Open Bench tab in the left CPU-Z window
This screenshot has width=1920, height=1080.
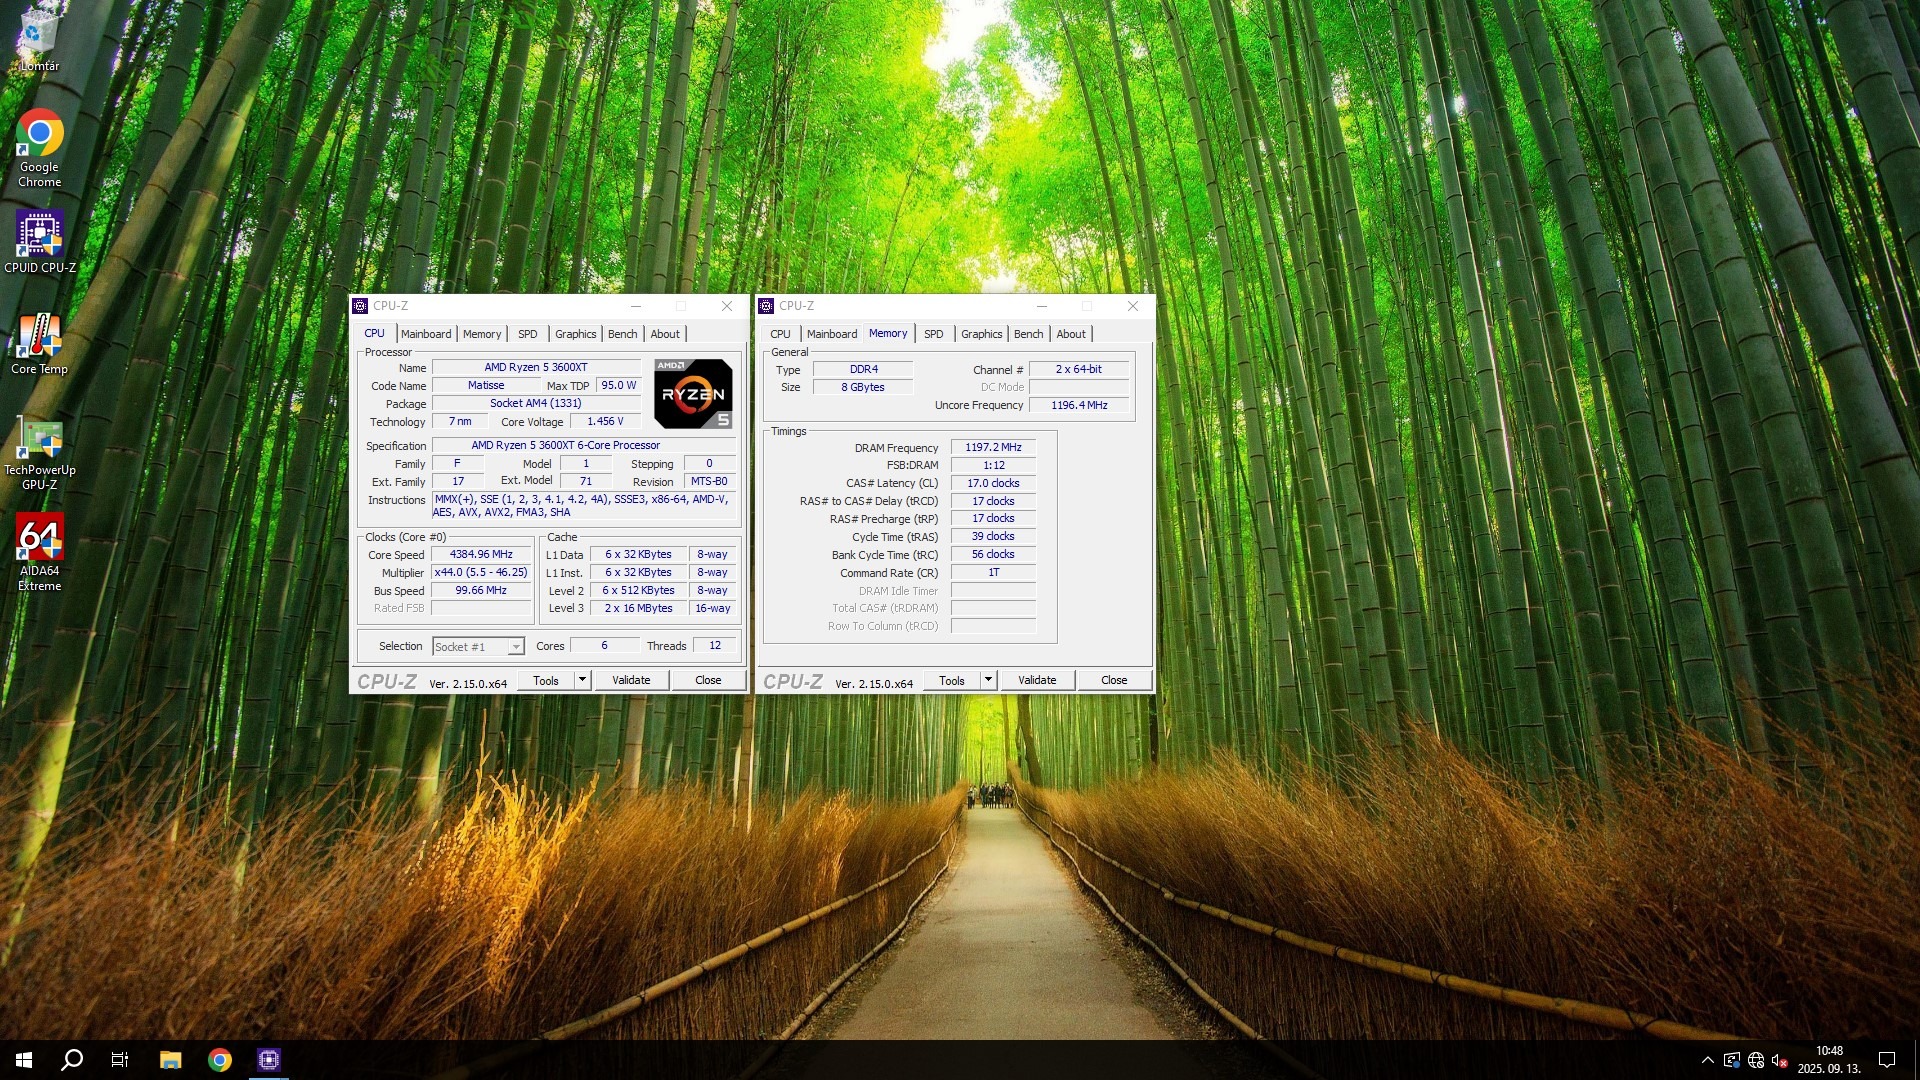(x=622, y=334)
